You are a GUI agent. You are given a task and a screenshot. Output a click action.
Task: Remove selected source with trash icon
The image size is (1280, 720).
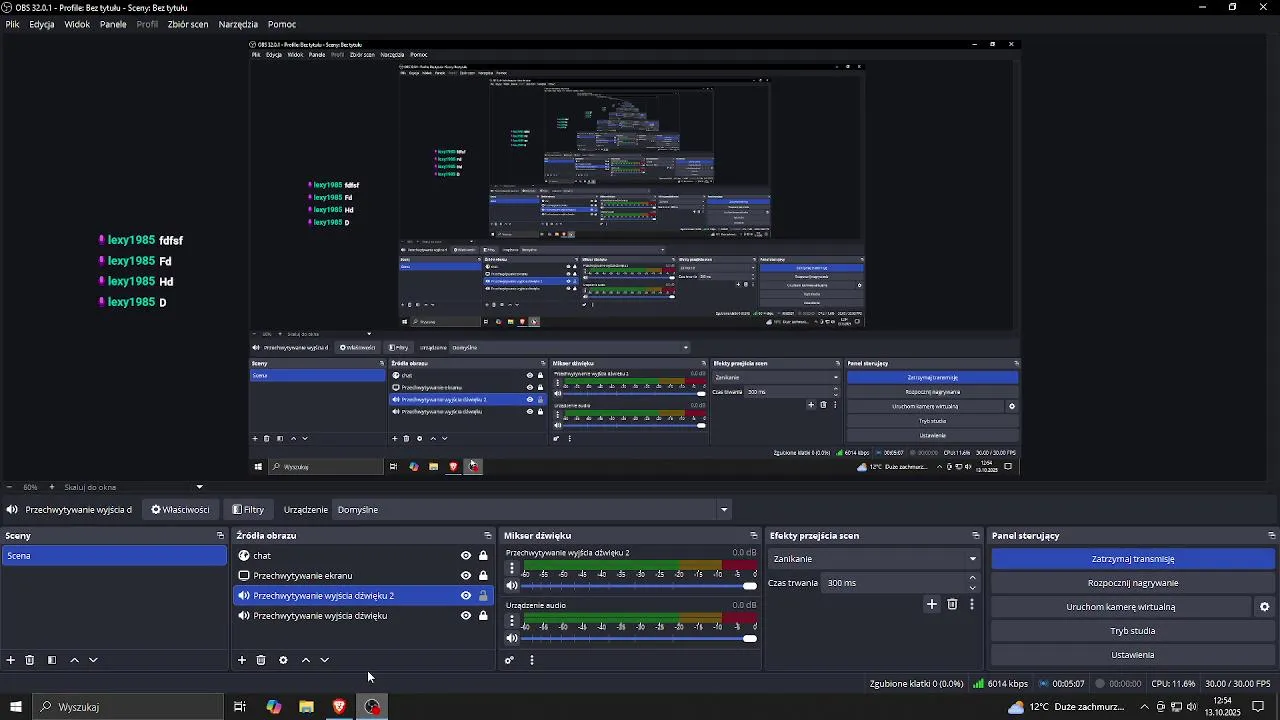point(261,660)
